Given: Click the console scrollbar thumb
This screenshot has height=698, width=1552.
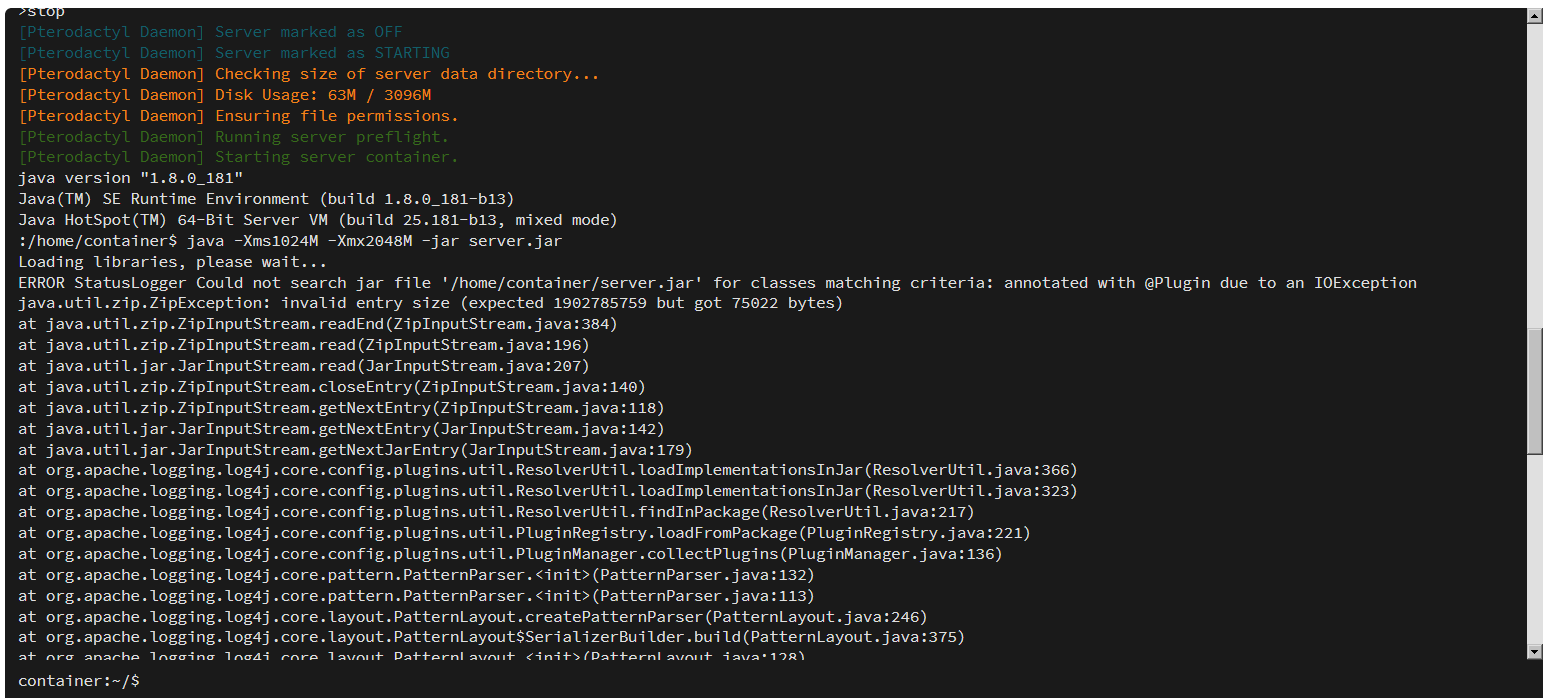Looking at the screenshot, I should 1535,390.
